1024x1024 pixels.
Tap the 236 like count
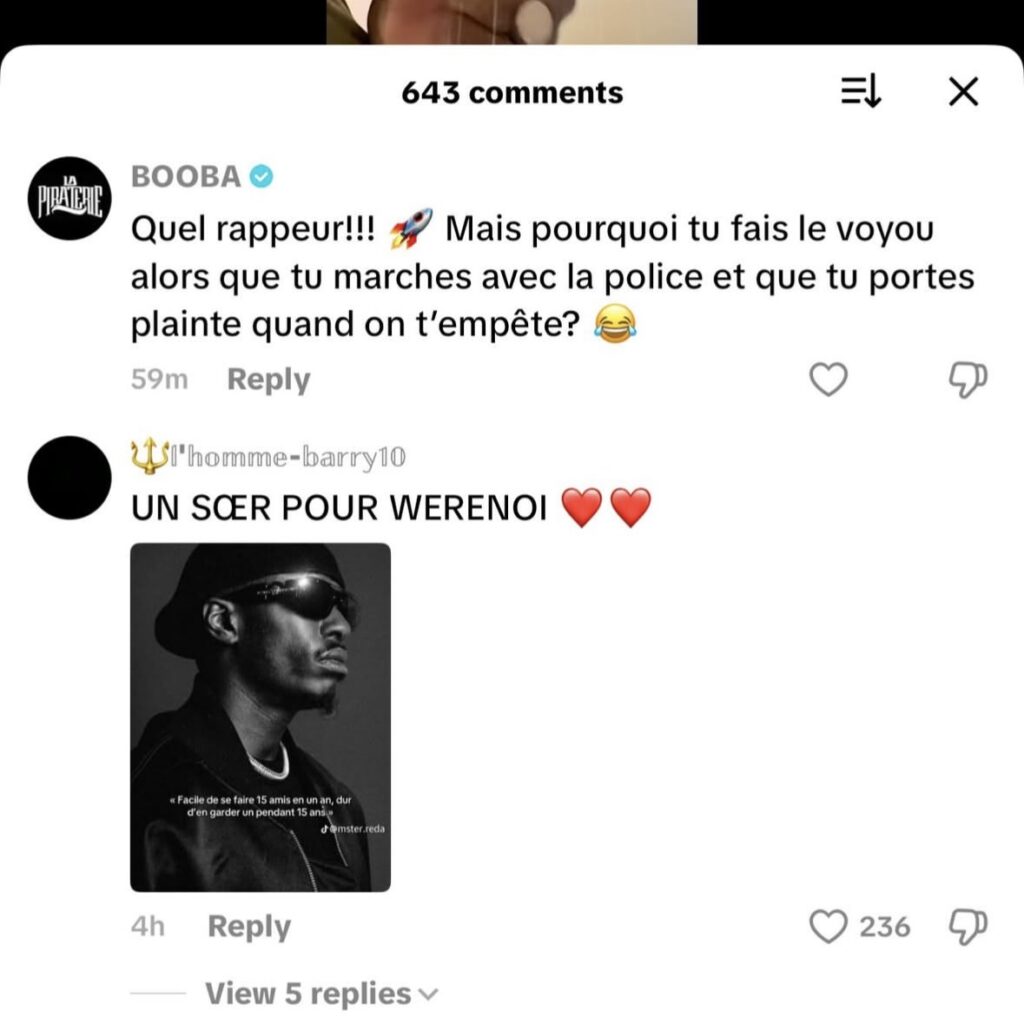[x=884, y=927]
